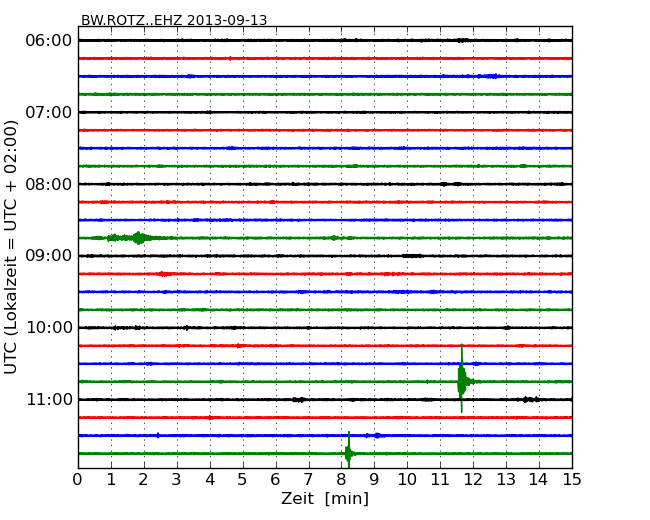This screenshot has height=520, width=650.
Task: Click the 08:00 time label
Action: [x=49, y=184]
